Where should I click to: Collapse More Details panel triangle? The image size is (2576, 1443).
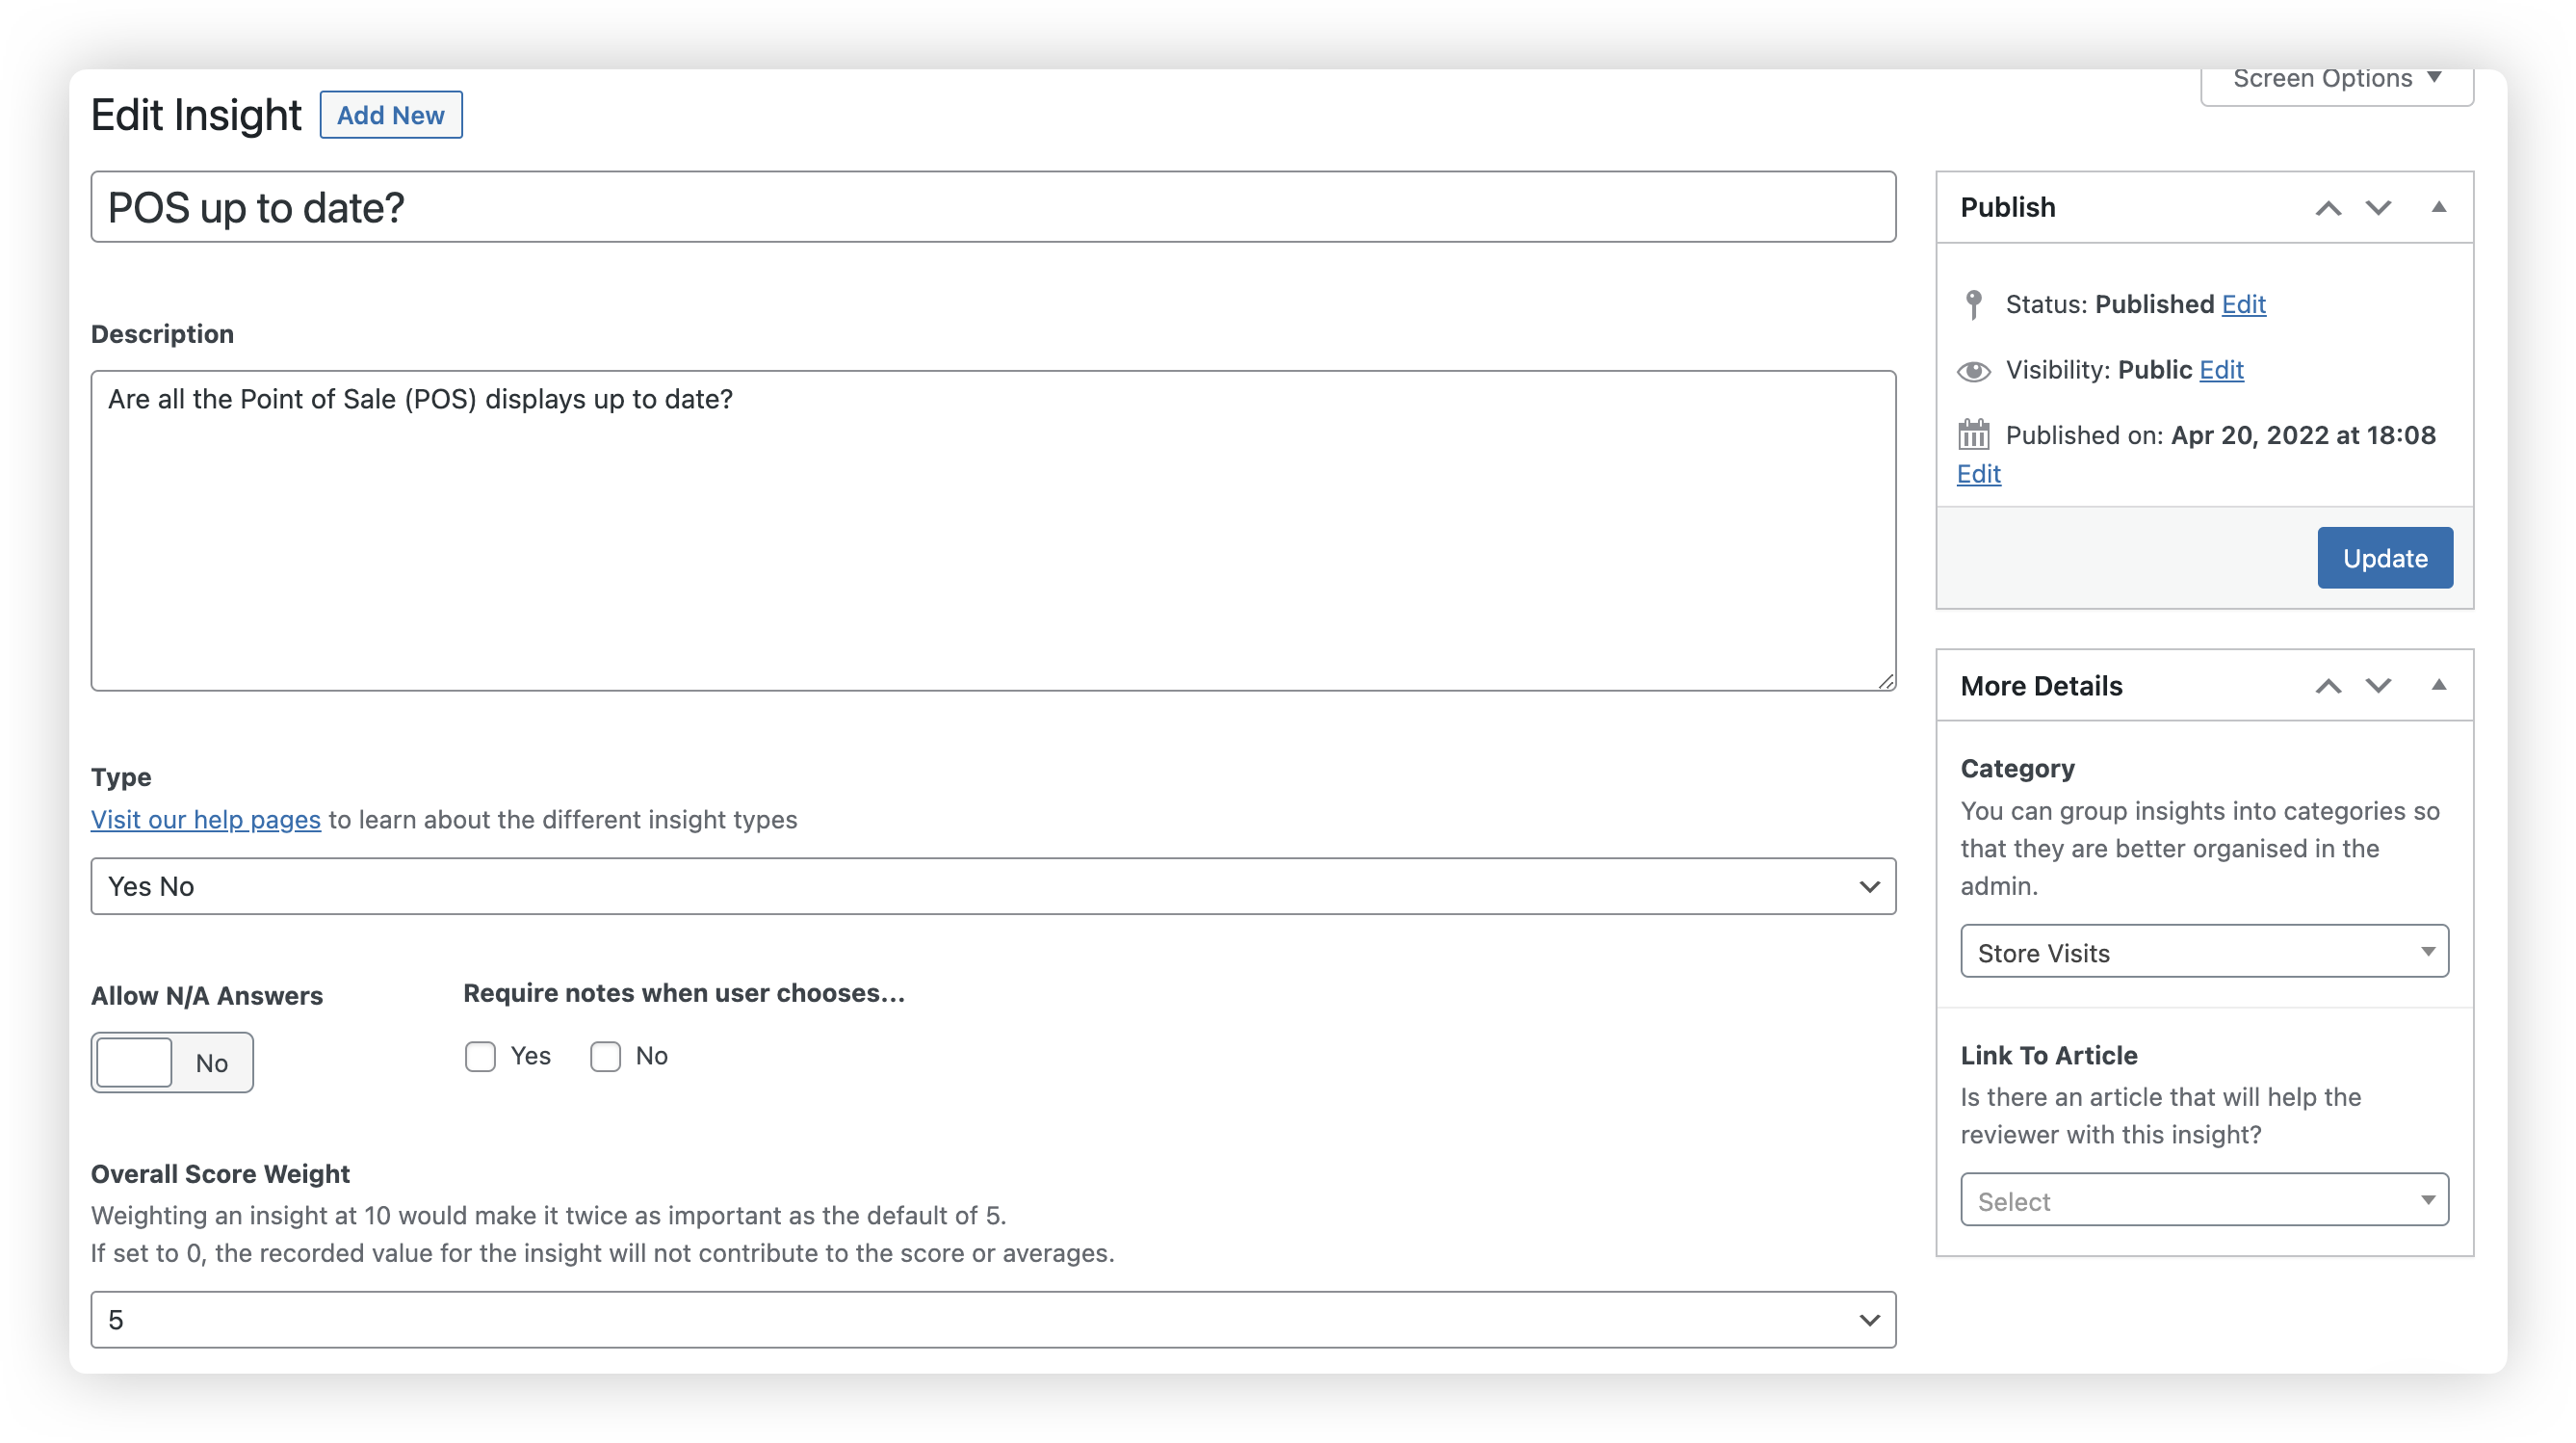click(x=2438, y=685)
